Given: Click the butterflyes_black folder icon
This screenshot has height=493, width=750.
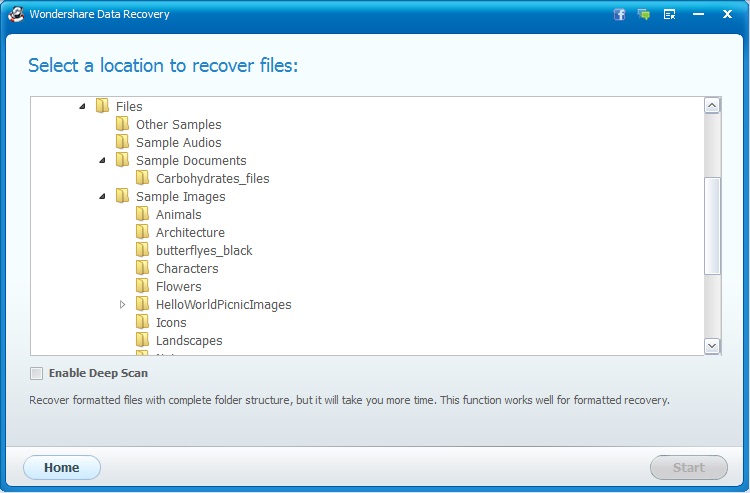Looking at the screenshot, I should click(x=143, y=250).
